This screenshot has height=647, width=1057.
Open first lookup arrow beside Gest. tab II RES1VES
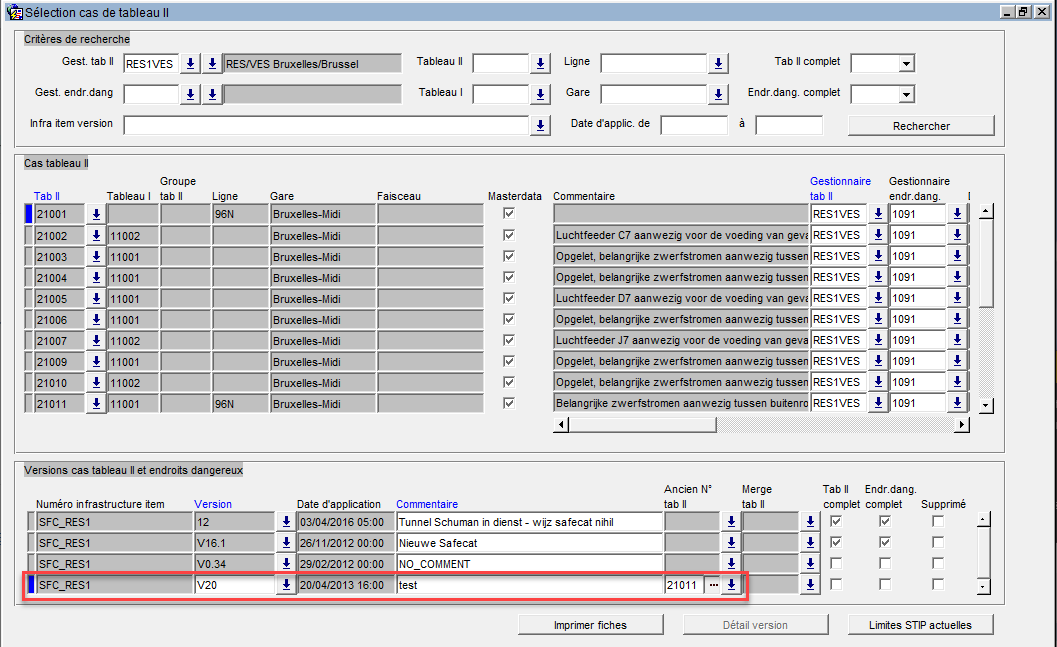191,63
